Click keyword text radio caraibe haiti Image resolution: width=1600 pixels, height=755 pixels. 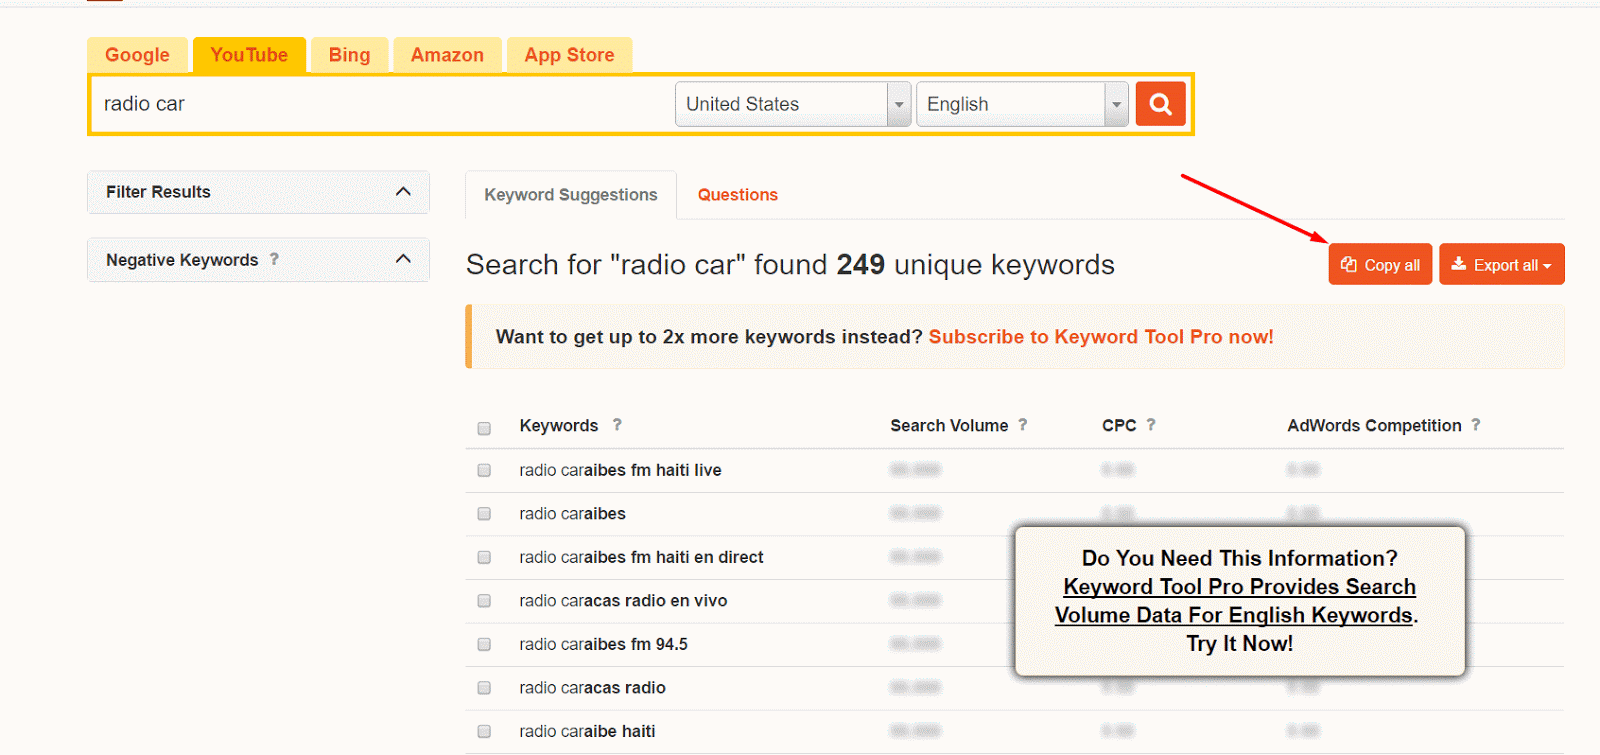pyautogui.click(x=587, y=732)
